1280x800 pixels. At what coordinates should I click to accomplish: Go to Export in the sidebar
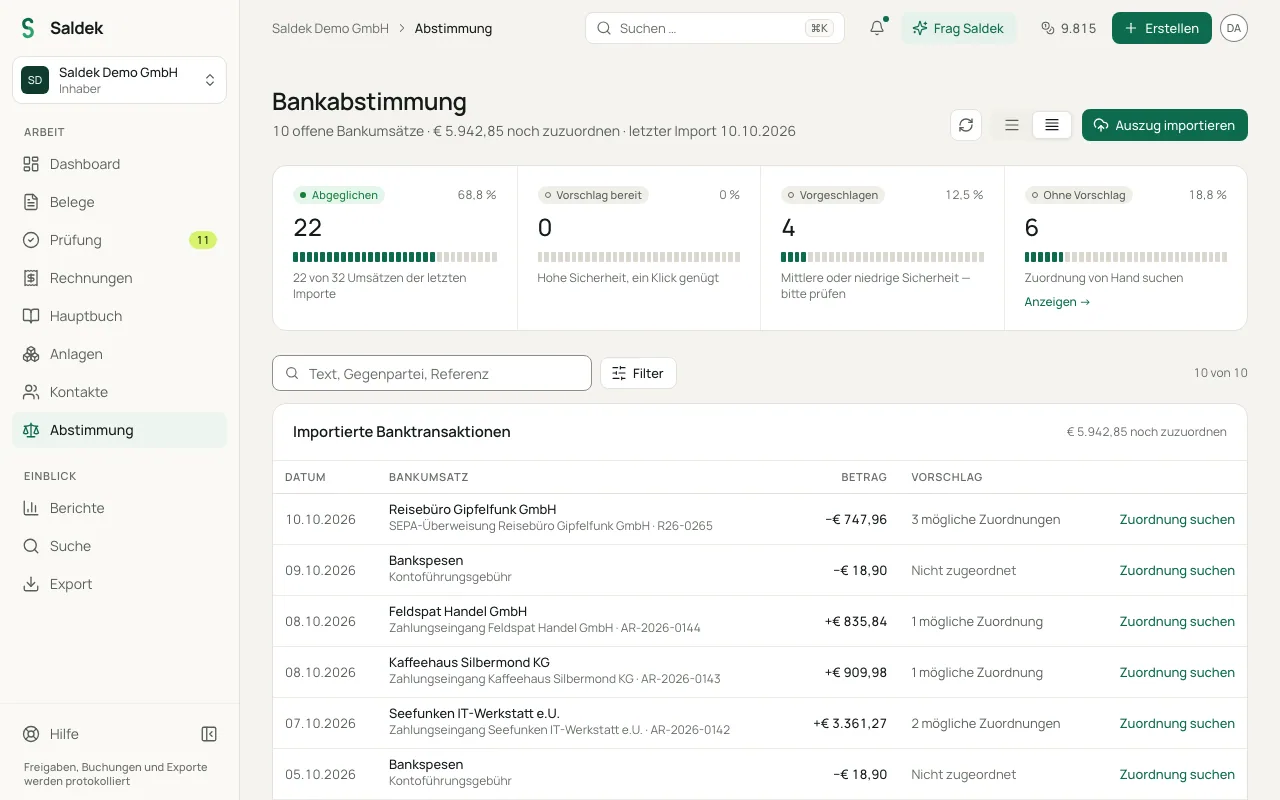point(119,584)
